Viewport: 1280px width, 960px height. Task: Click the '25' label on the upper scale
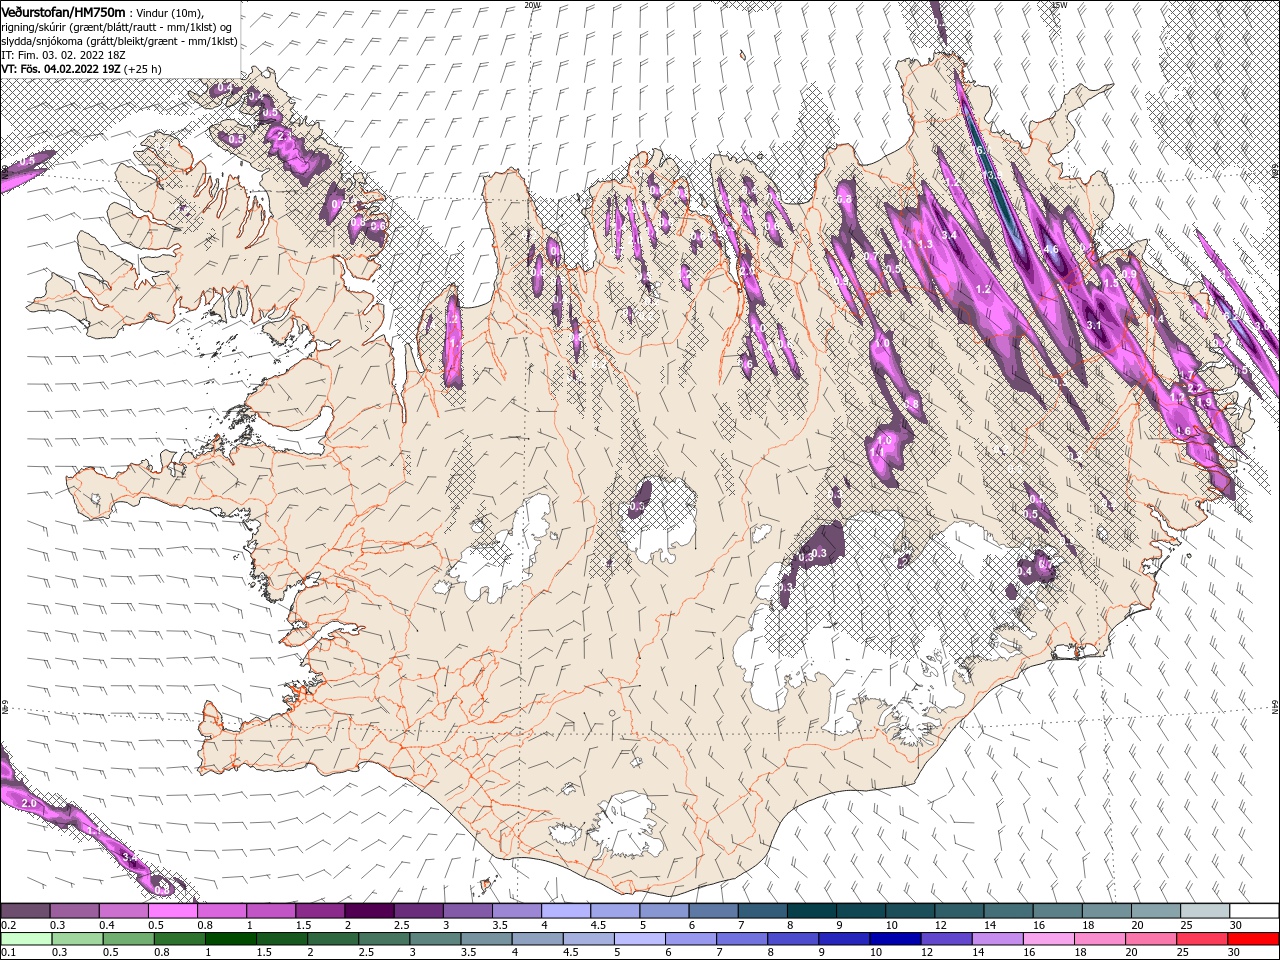[1187, 924]
